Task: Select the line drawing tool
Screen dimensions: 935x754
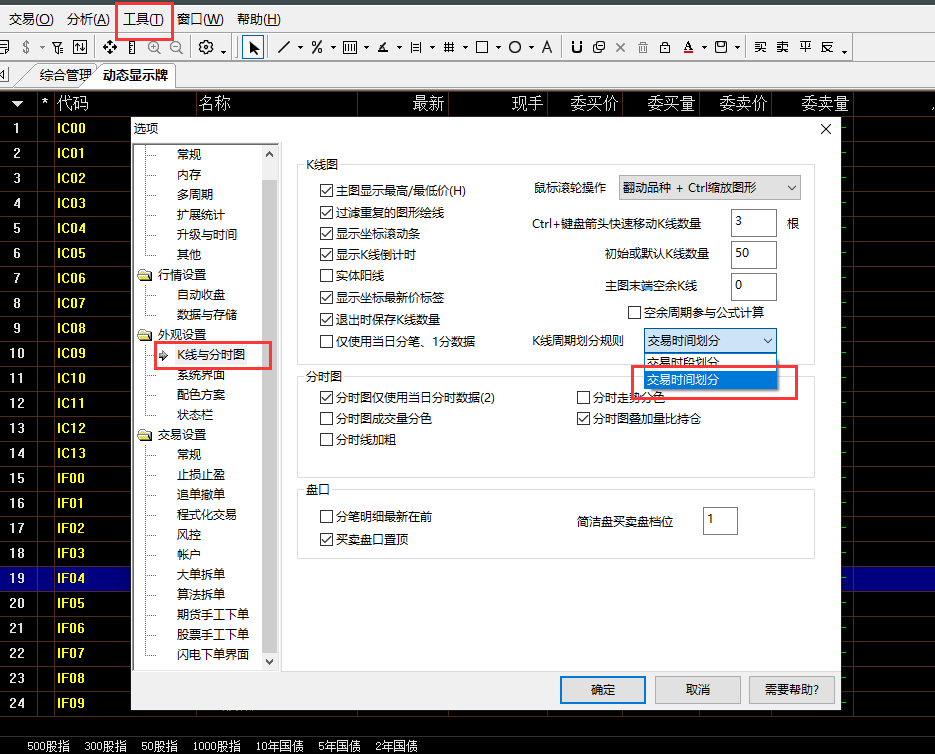Action: pyautogui.click(x=284, y=47)
